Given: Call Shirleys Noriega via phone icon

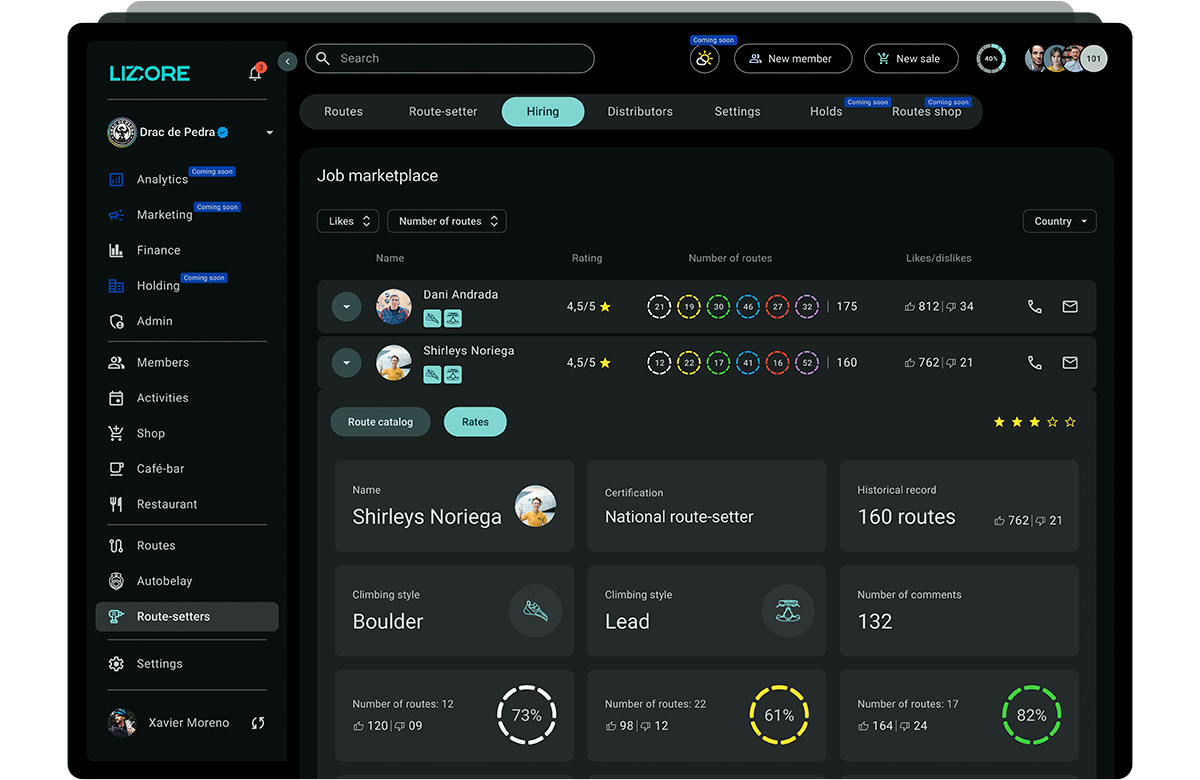Looking at the screenshot, I should [x=1035, y=363].
